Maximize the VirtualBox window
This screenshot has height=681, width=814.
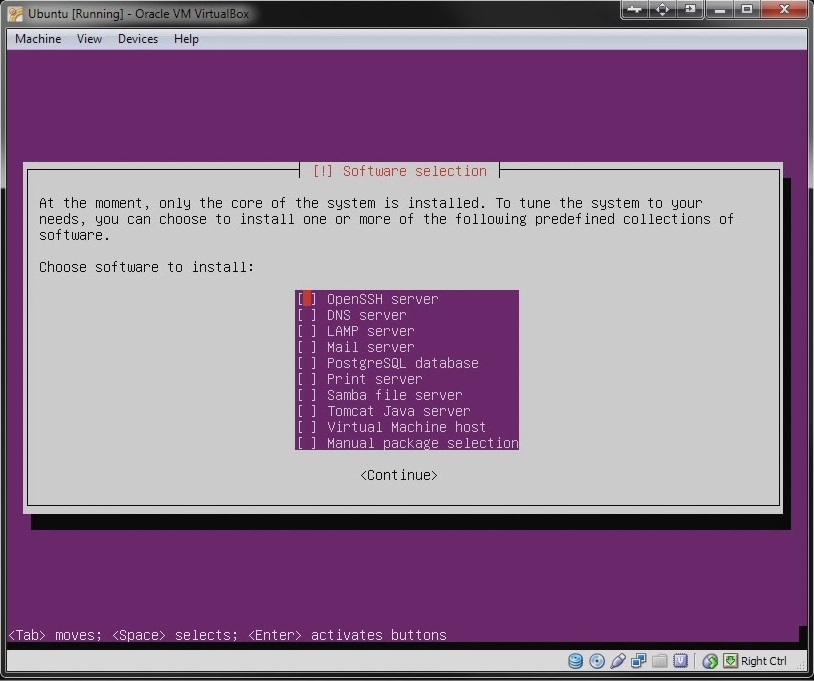(747, 9)
